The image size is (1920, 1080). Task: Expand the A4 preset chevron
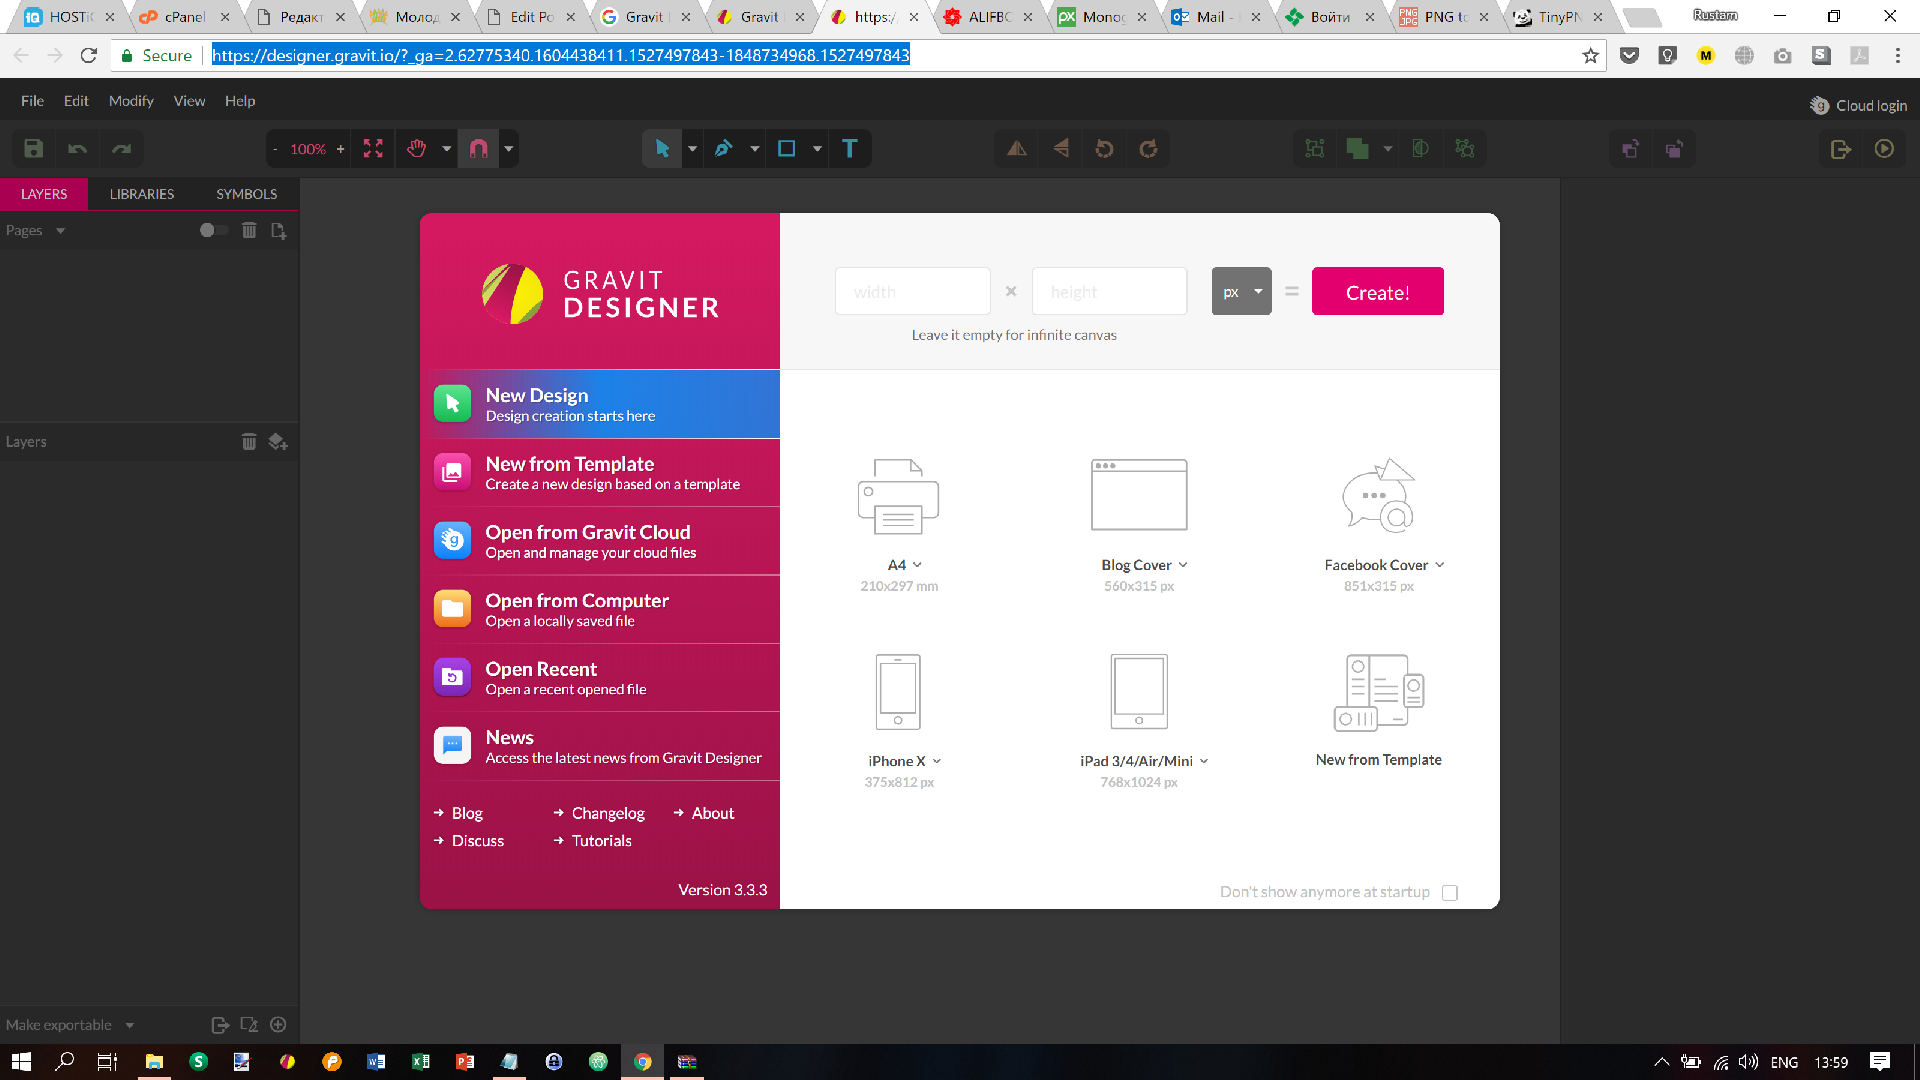[x=918, y=565]
